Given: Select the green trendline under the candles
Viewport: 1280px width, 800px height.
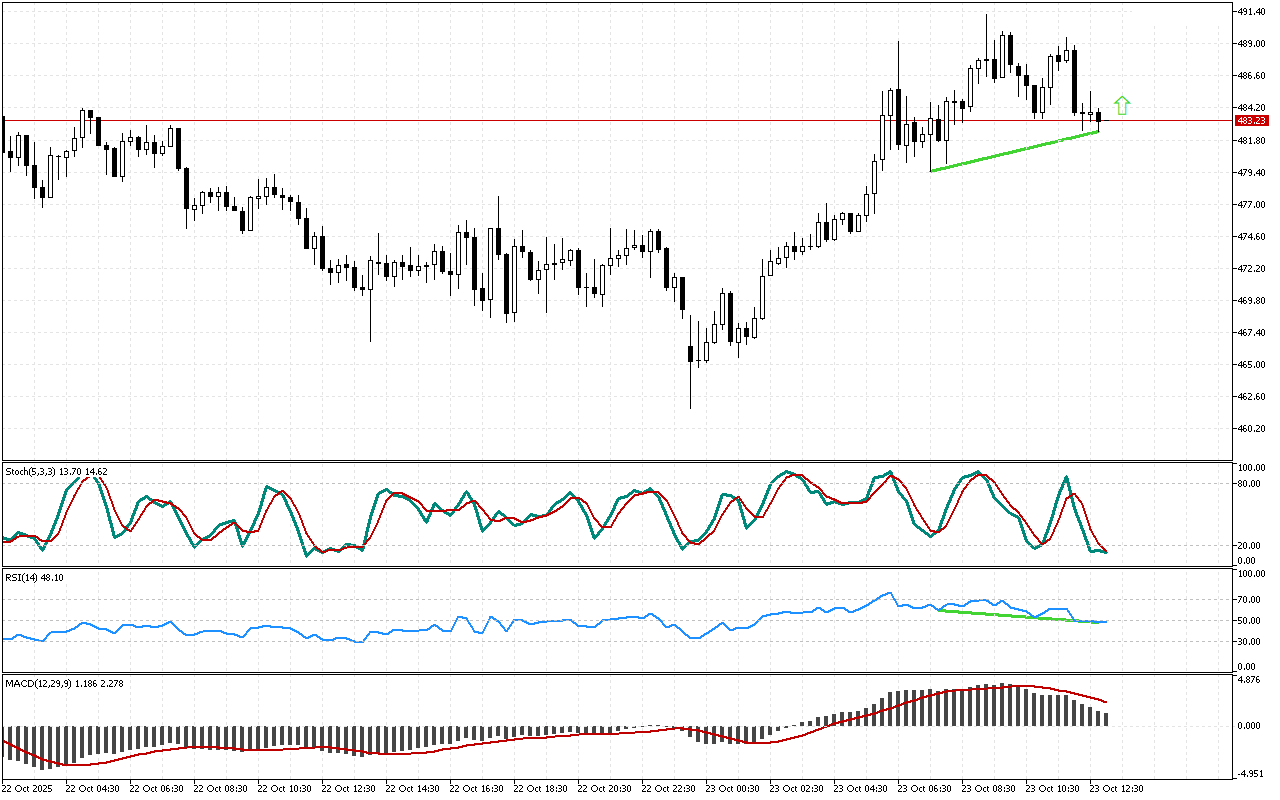Looking at the screenshot, I should click(x=1014, y=151).
